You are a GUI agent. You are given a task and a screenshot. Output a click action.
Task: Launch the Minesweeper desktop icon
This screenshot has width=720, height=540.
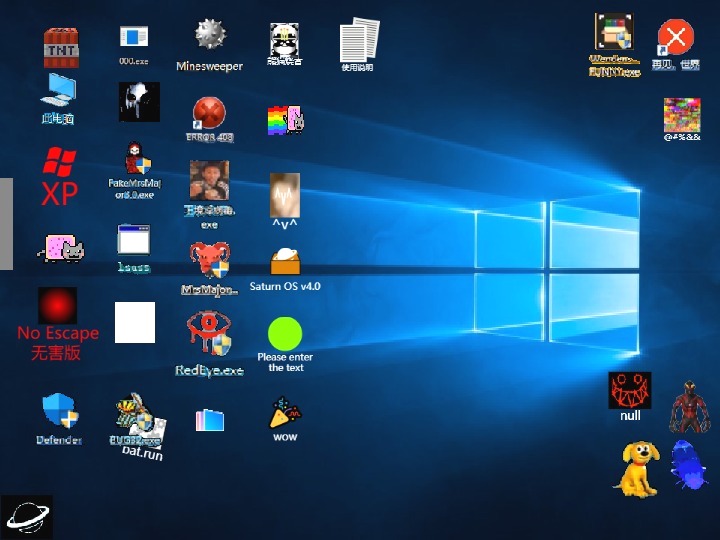click(x=209, y=37)
